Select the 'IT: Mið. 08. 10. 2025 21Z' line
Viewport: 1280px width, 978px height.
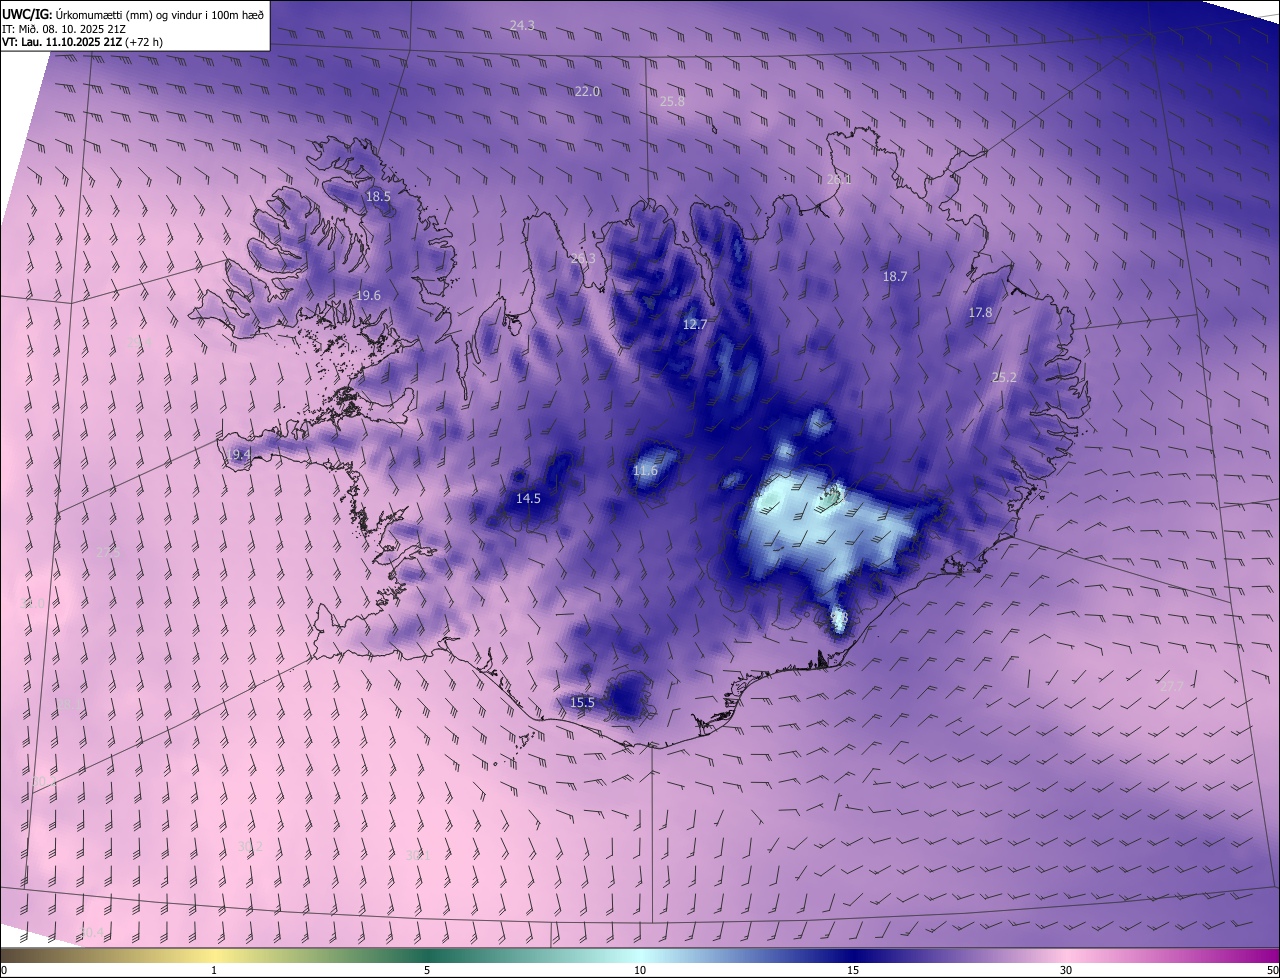(63, 28)
